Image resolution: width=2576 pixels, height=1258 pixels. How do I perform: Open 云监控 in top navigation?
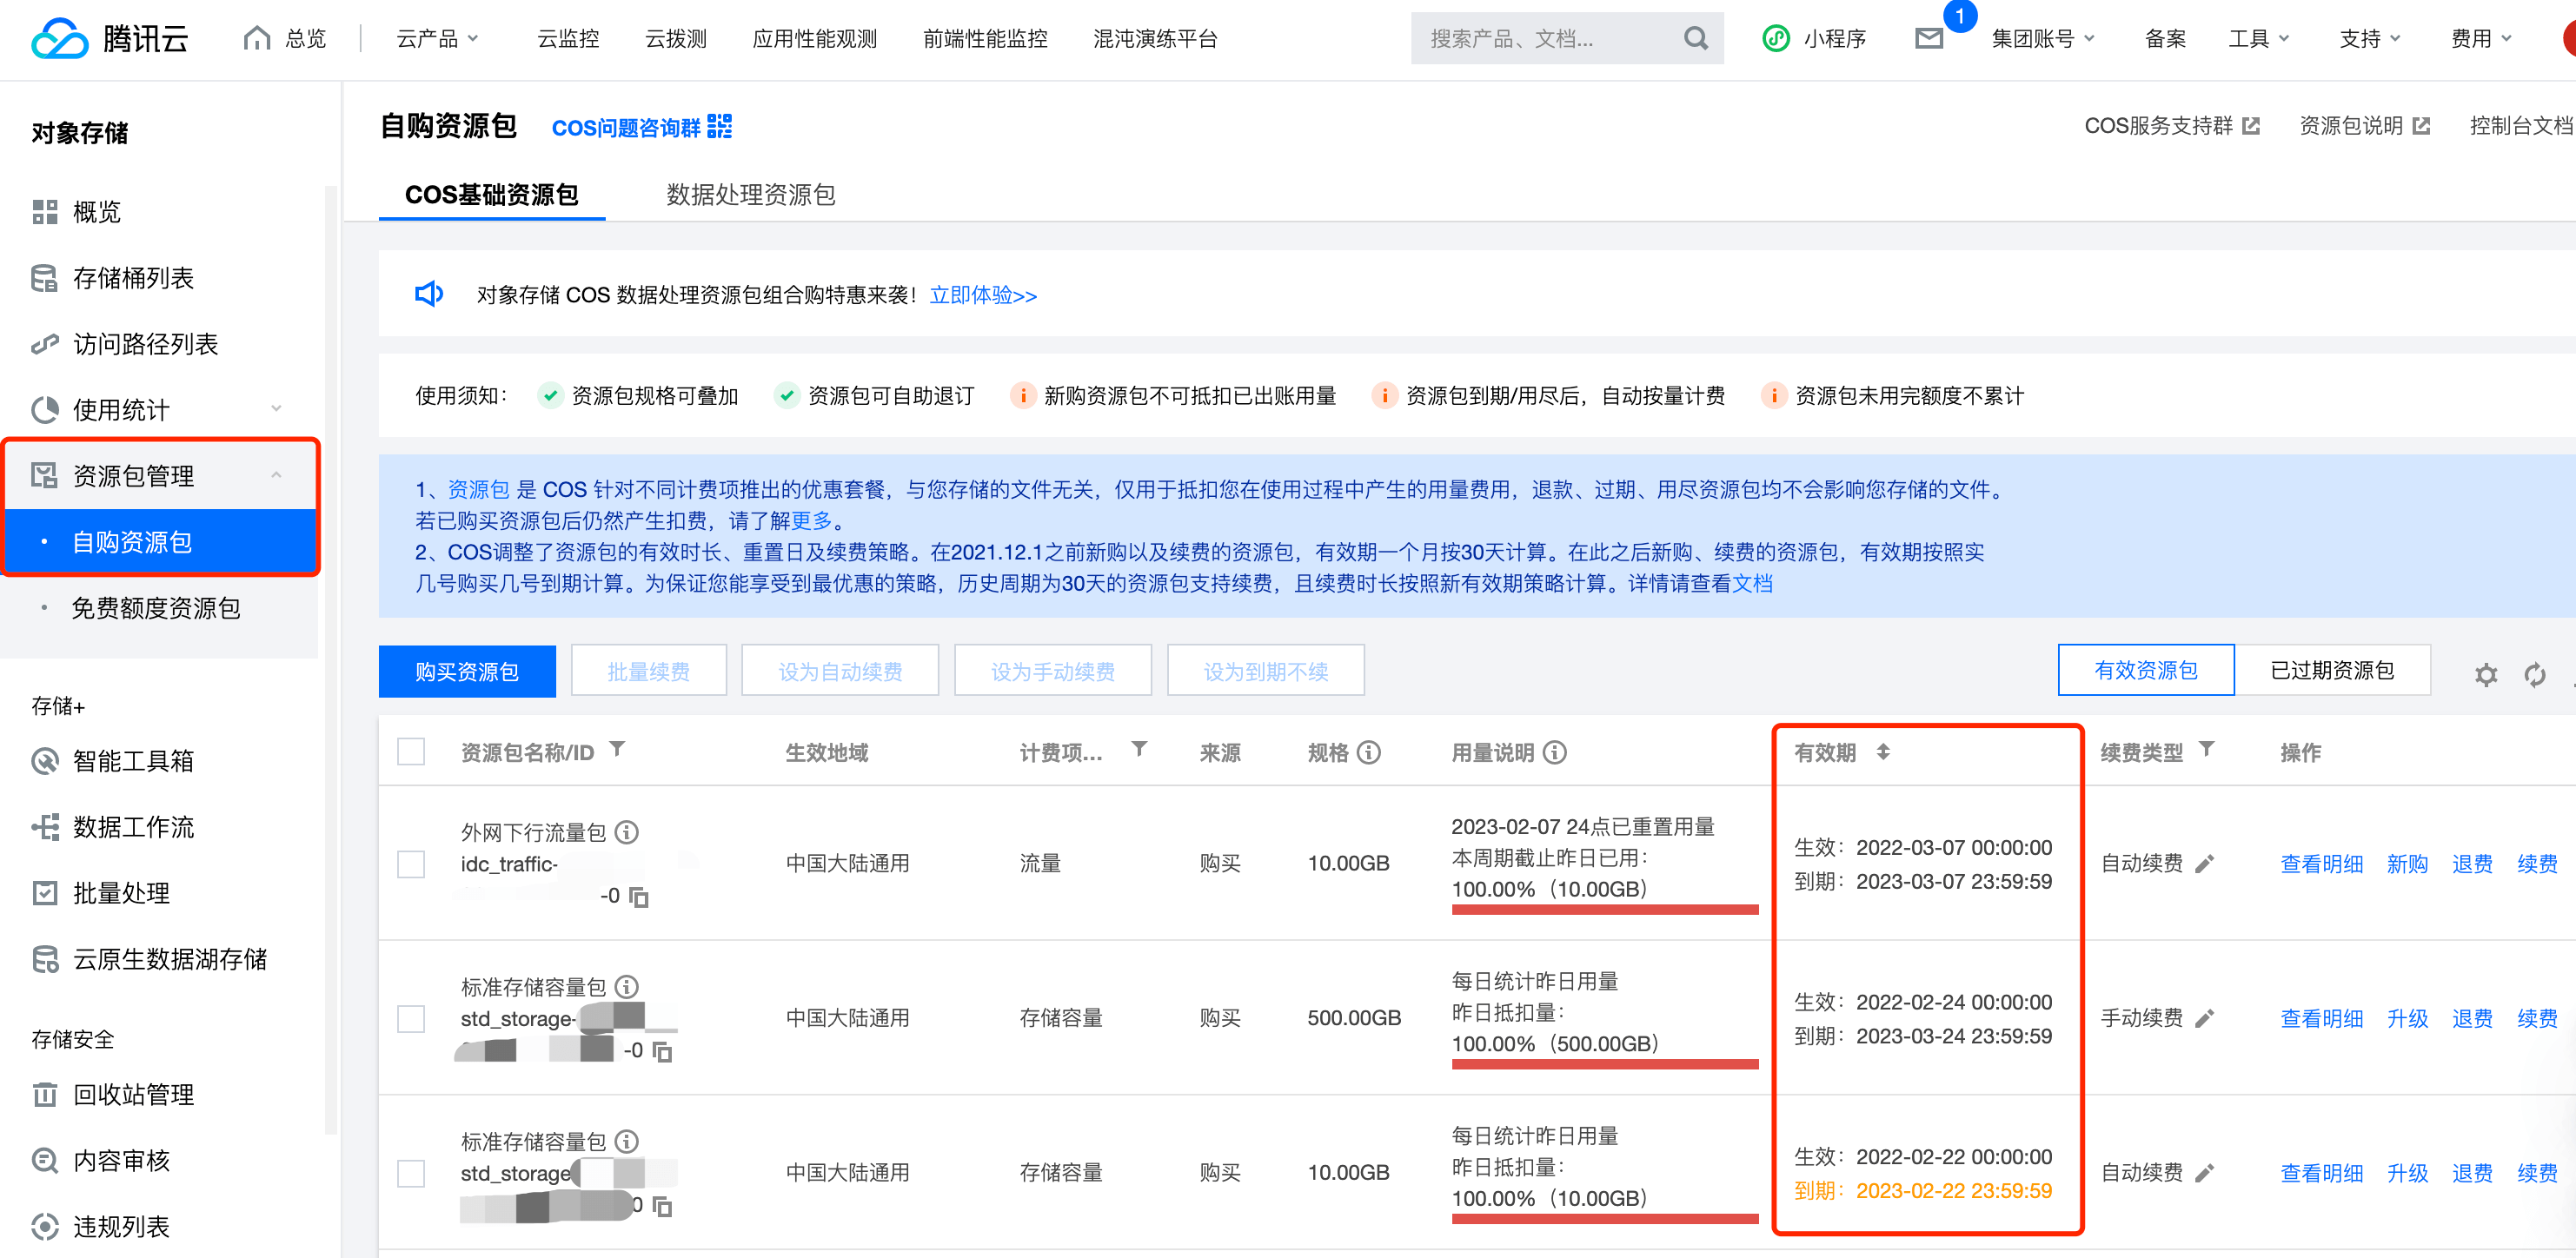(568, 39)
